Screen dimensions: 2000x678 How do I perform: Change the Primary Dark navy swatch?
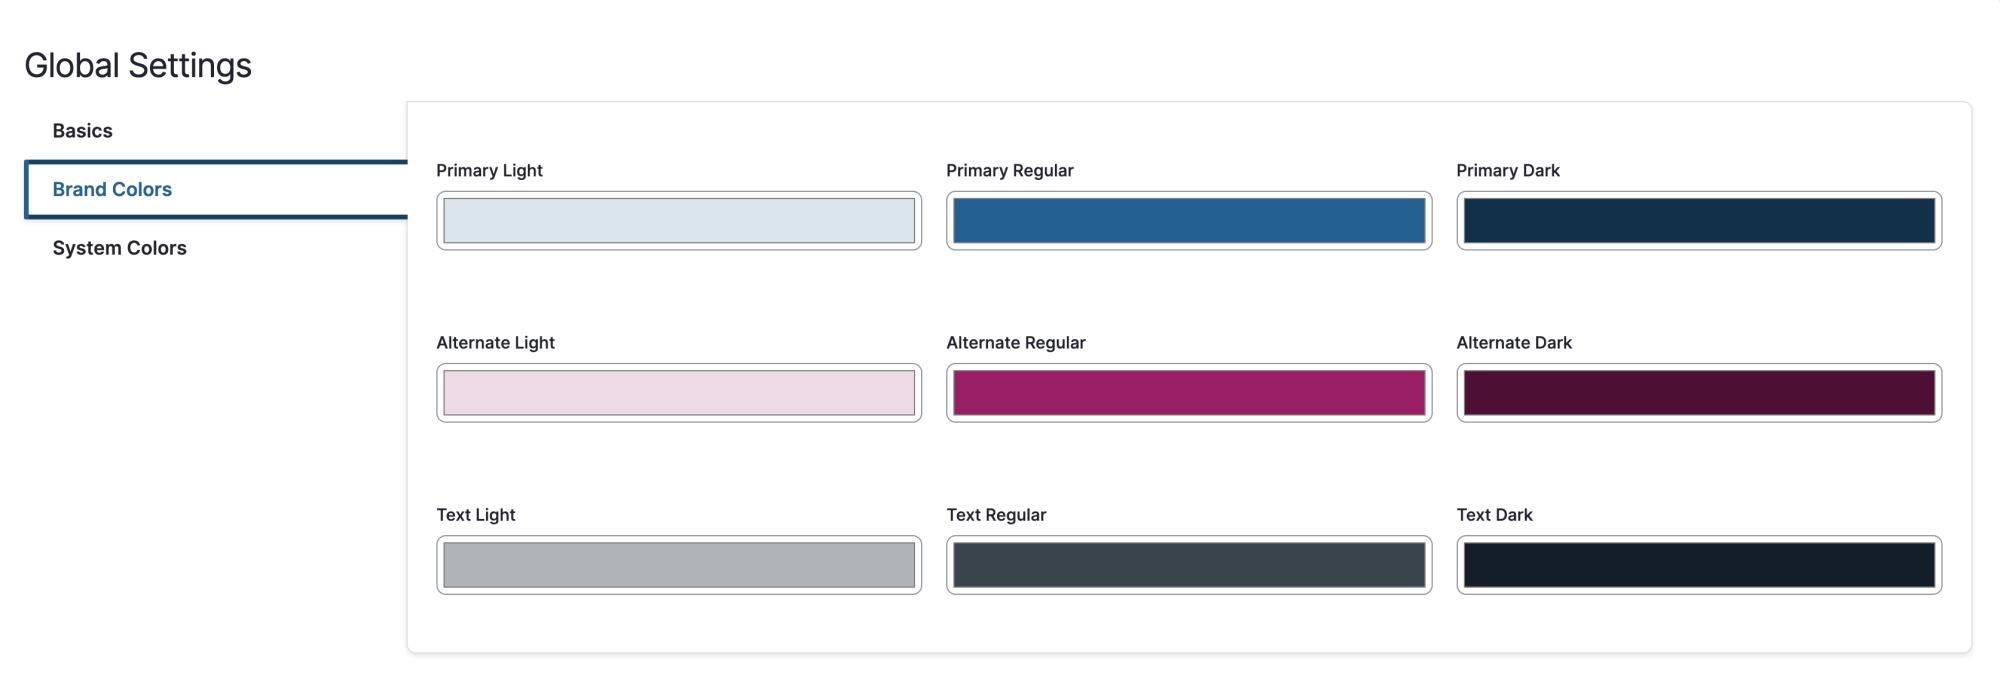(x=1699, y=221)
